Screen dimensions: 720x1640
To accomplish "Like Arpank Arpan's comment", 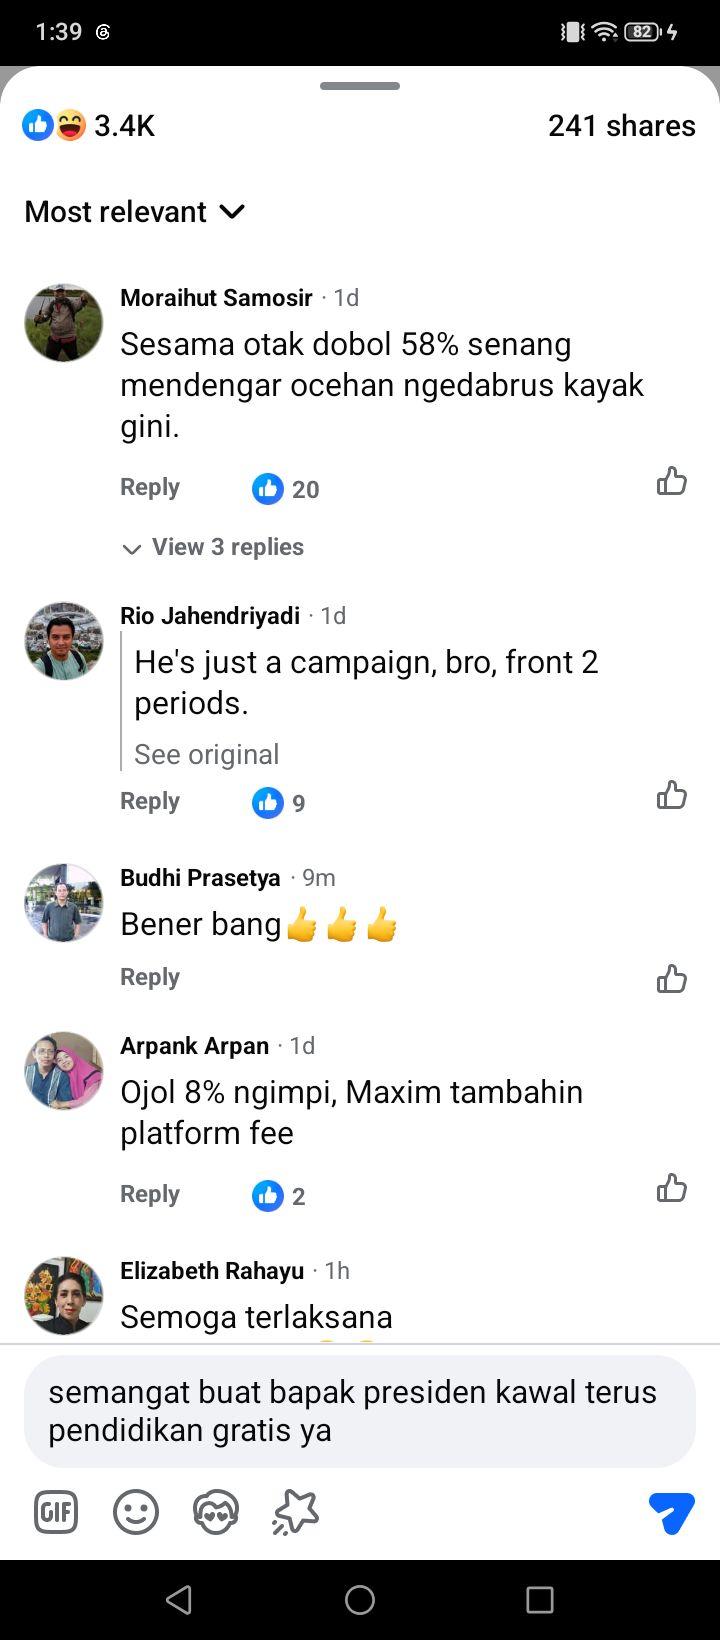I will (x=672, y=1189).
